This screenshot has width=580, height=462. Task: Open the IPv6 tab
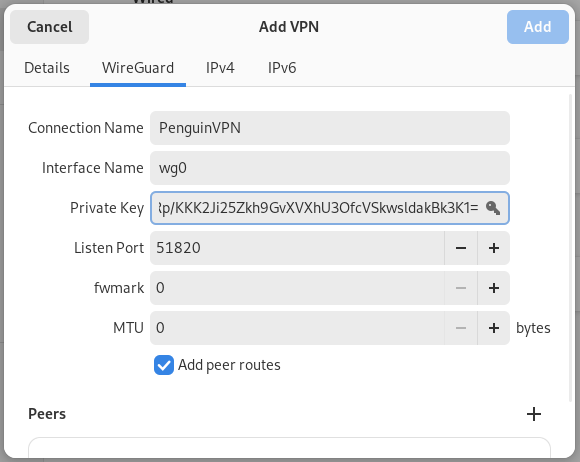tap(282, 68)
